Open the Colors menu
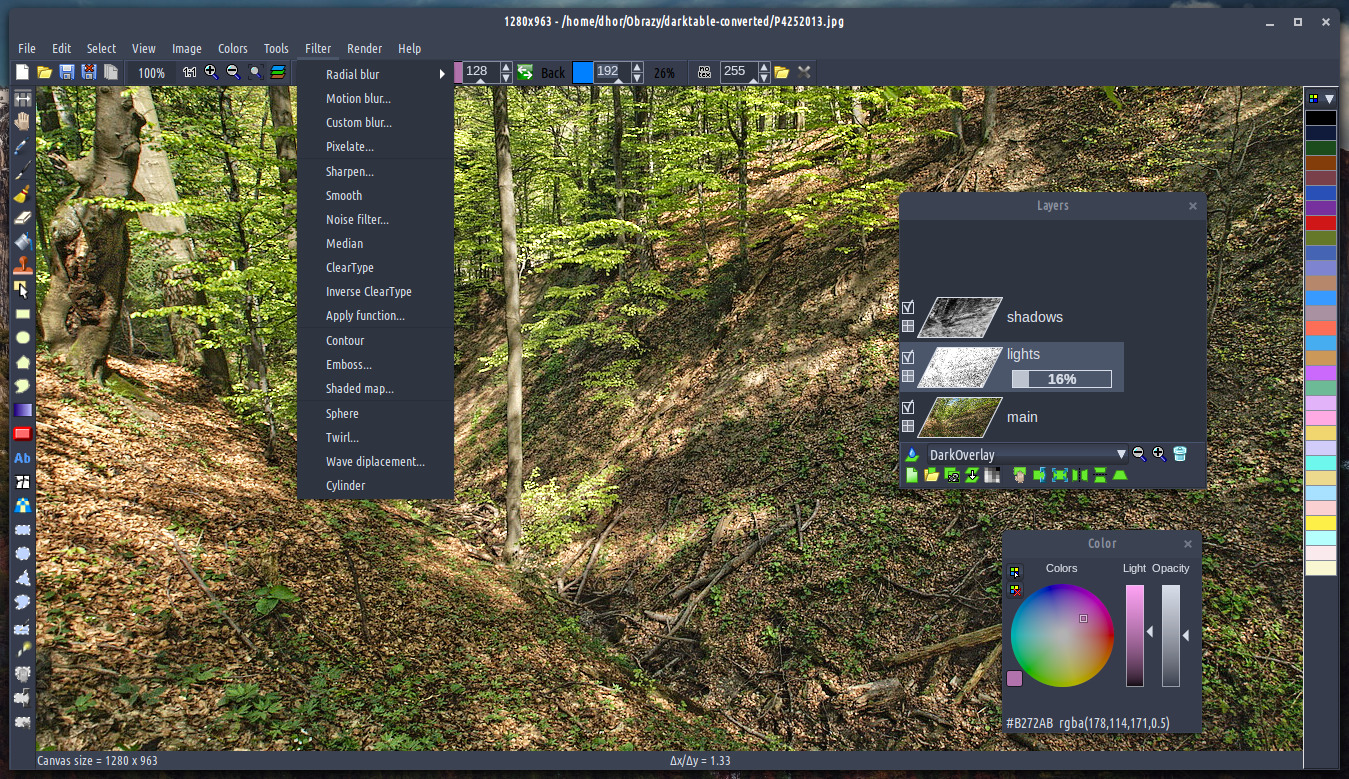This screenshot has width=1349, height=779. coord(233,48)
